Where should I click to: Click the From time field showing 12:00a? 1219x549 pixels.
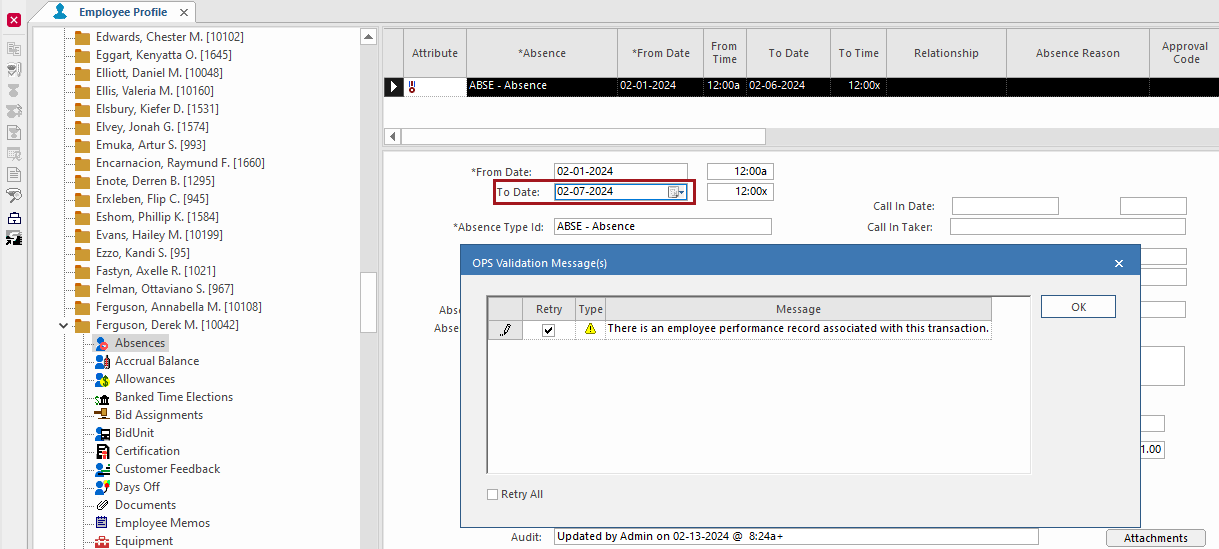tap(740, 171)
